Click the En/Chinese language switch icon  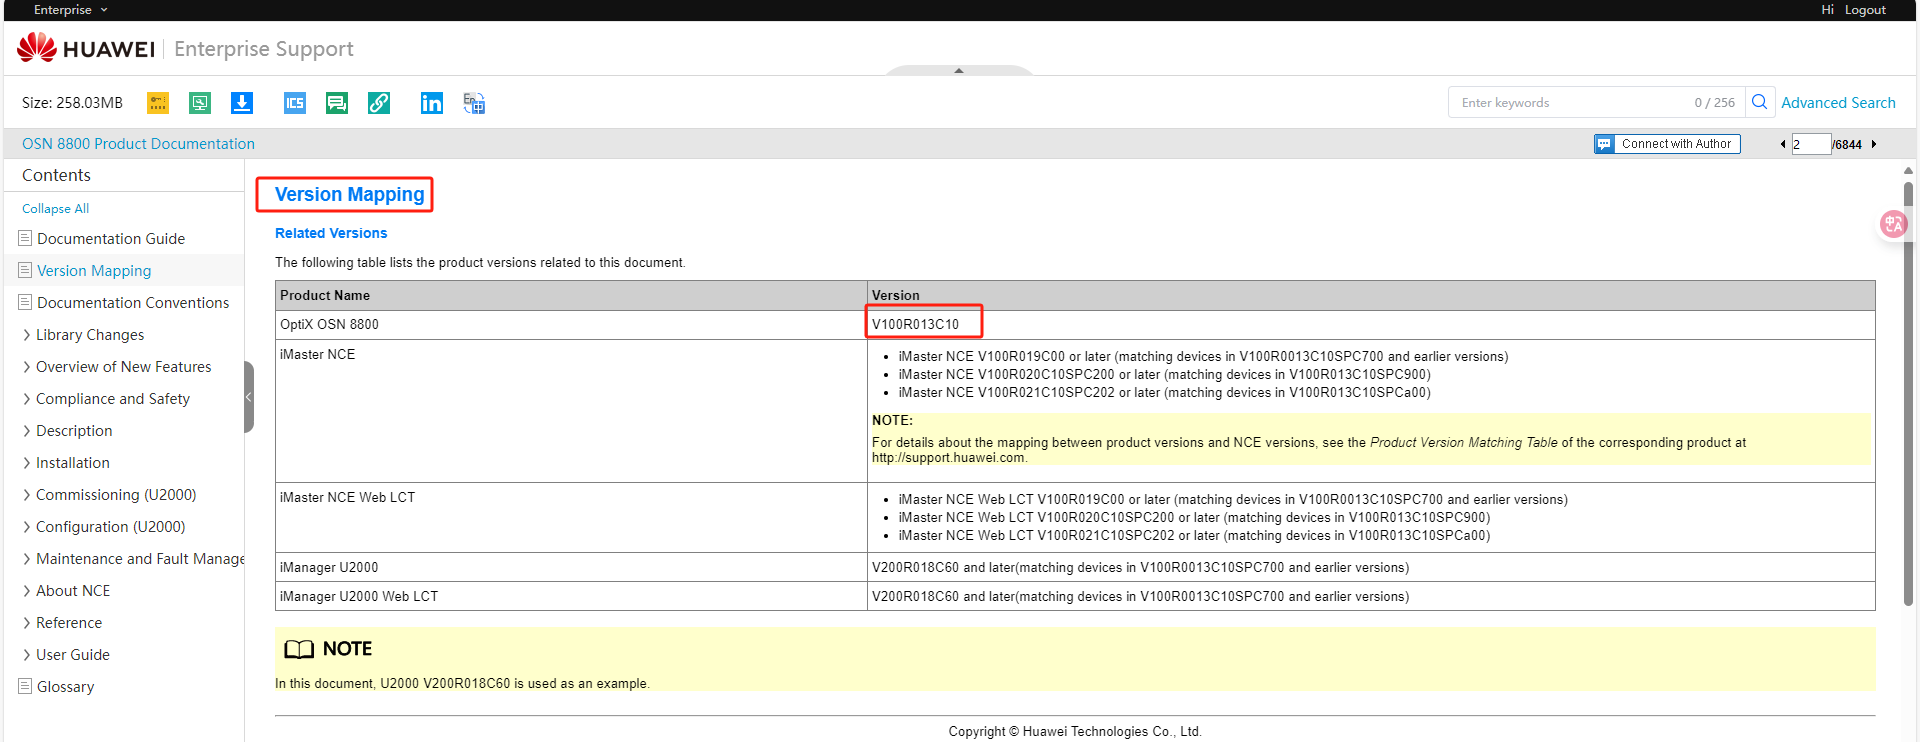click(x=474, y=103)
